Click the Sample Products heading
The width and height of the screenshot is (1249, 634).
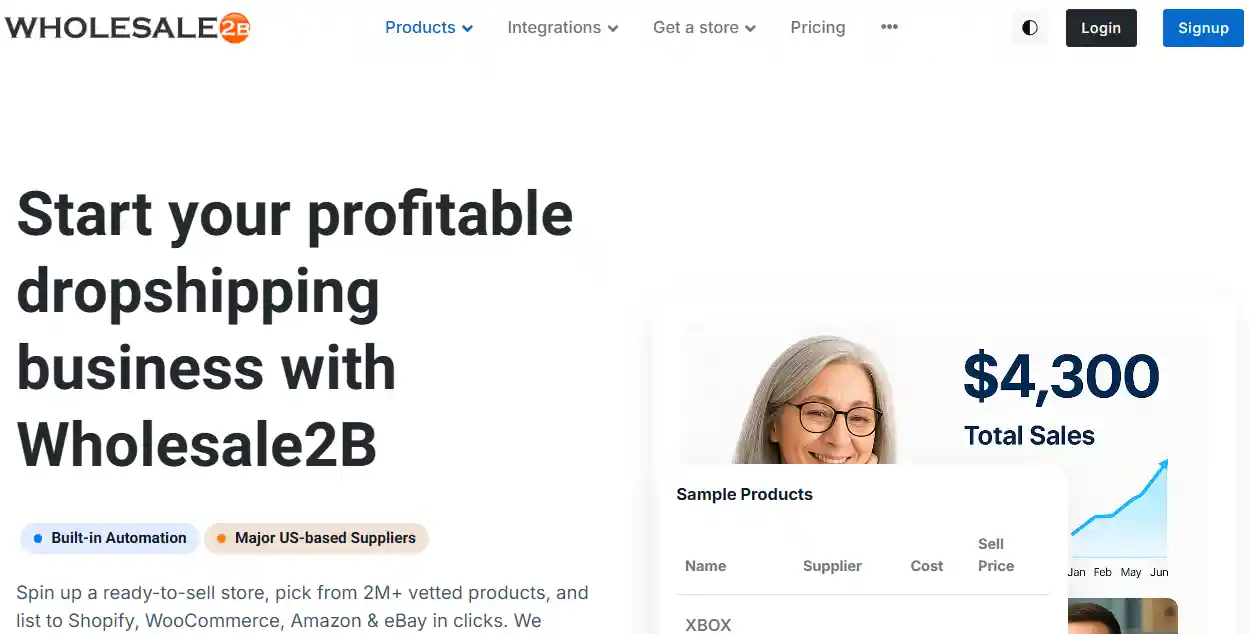pyautogui.click(x=744, y=494)
